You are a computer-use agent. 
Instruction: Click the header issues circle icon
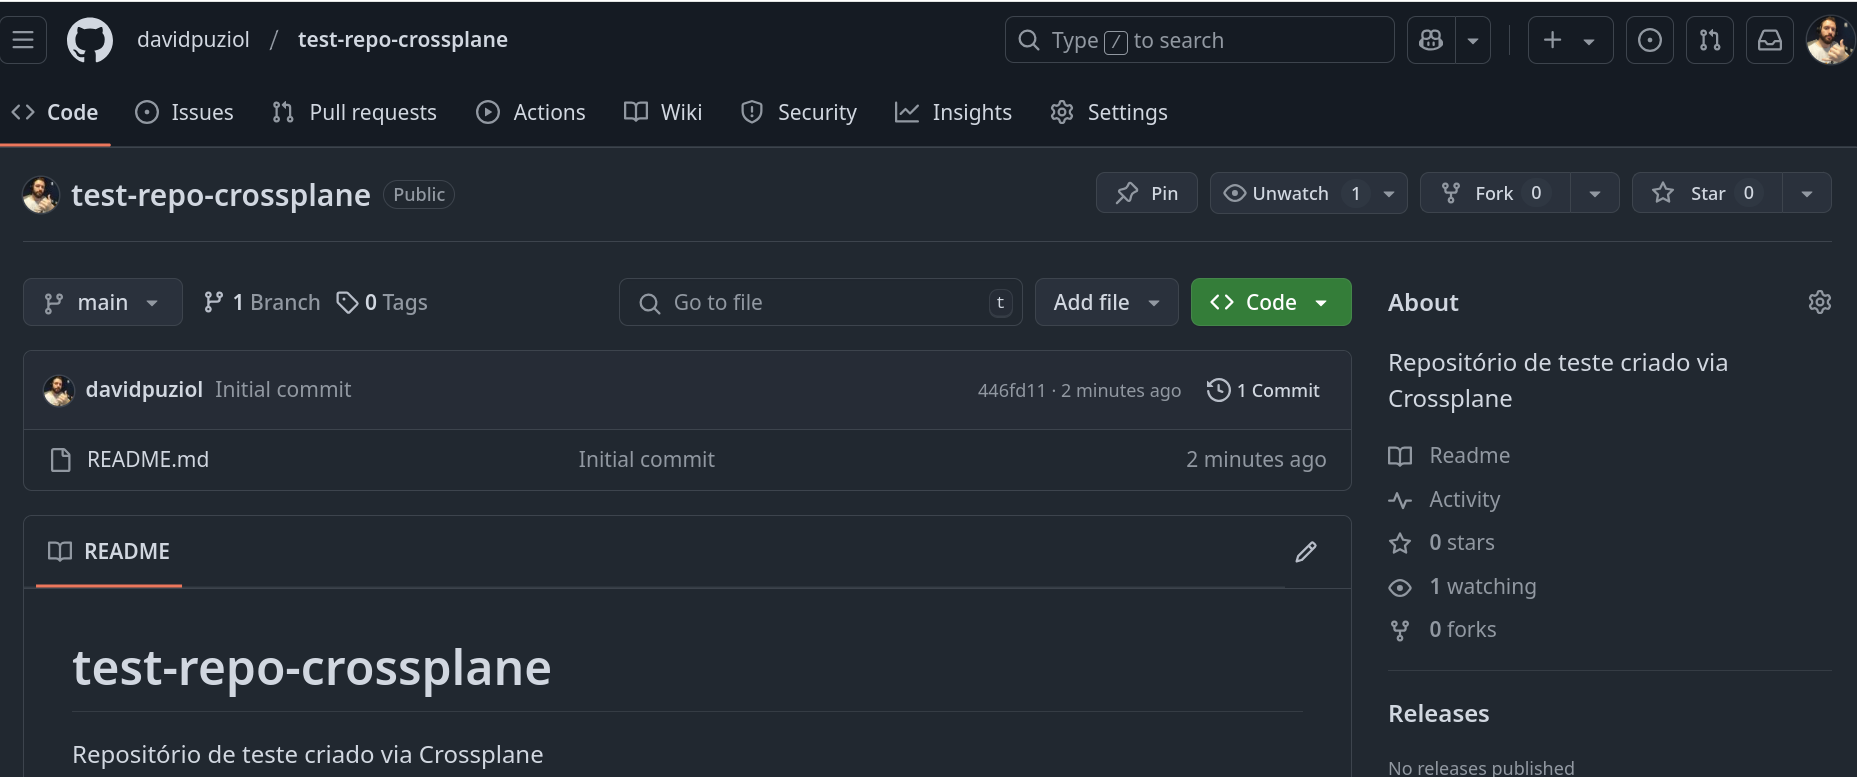tap(1649, 40)
